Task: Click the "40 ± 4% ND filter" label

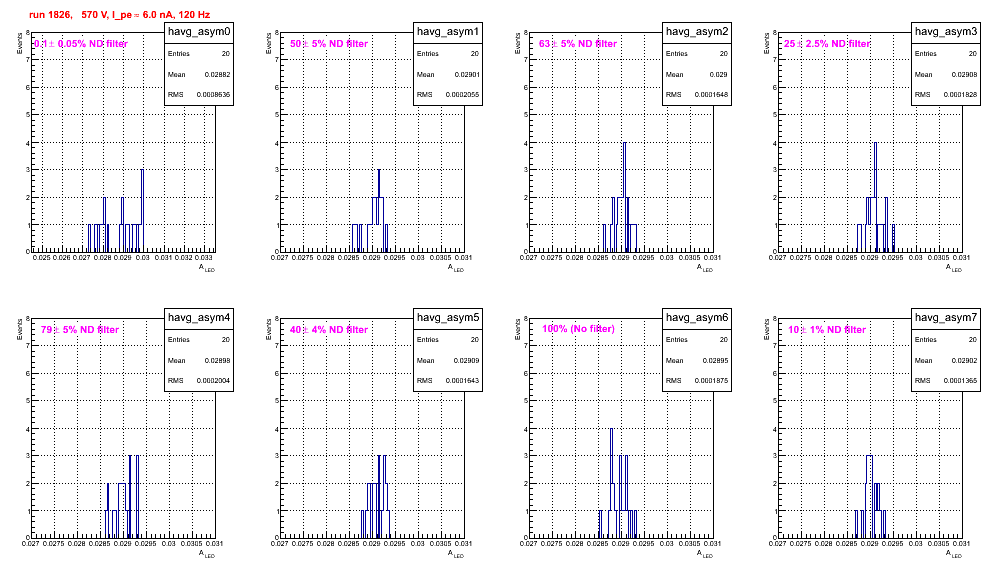Action: 329,330
